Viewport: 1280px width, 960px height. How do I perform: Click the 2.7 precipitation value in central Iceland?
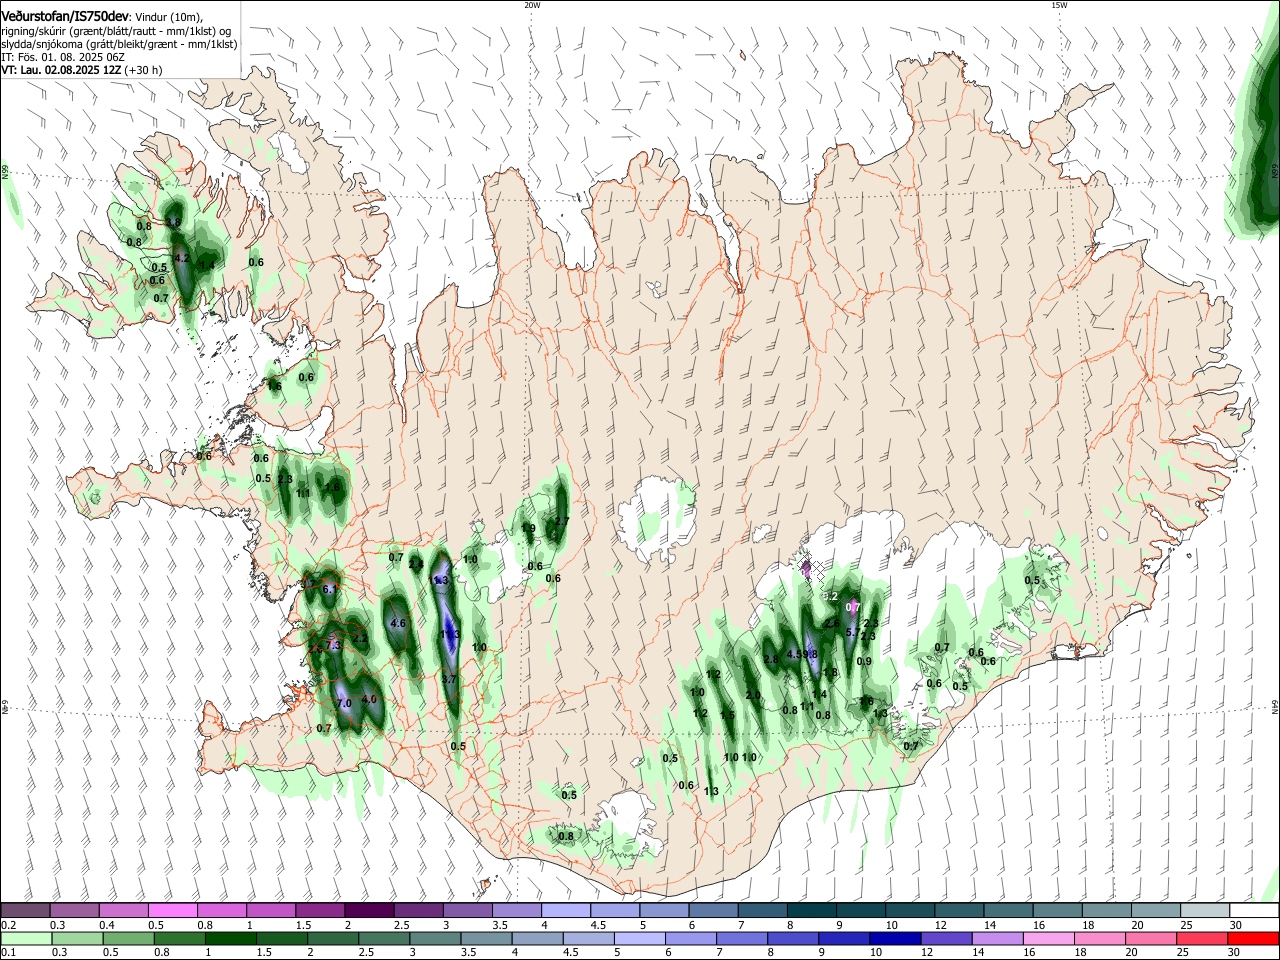561,521
